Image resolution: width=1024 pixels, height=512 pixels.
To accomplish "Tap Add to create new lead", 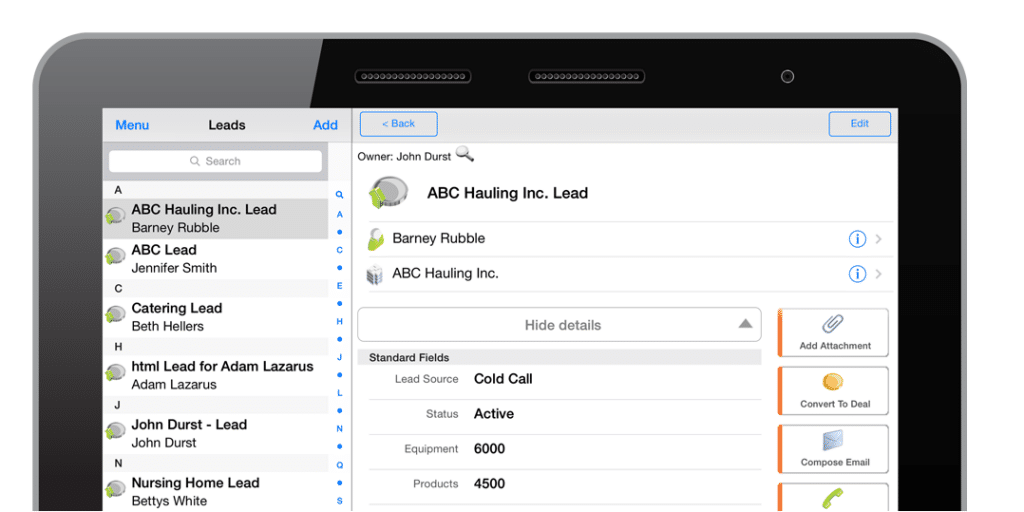I will pyautogui.click(x=325, y=125).
